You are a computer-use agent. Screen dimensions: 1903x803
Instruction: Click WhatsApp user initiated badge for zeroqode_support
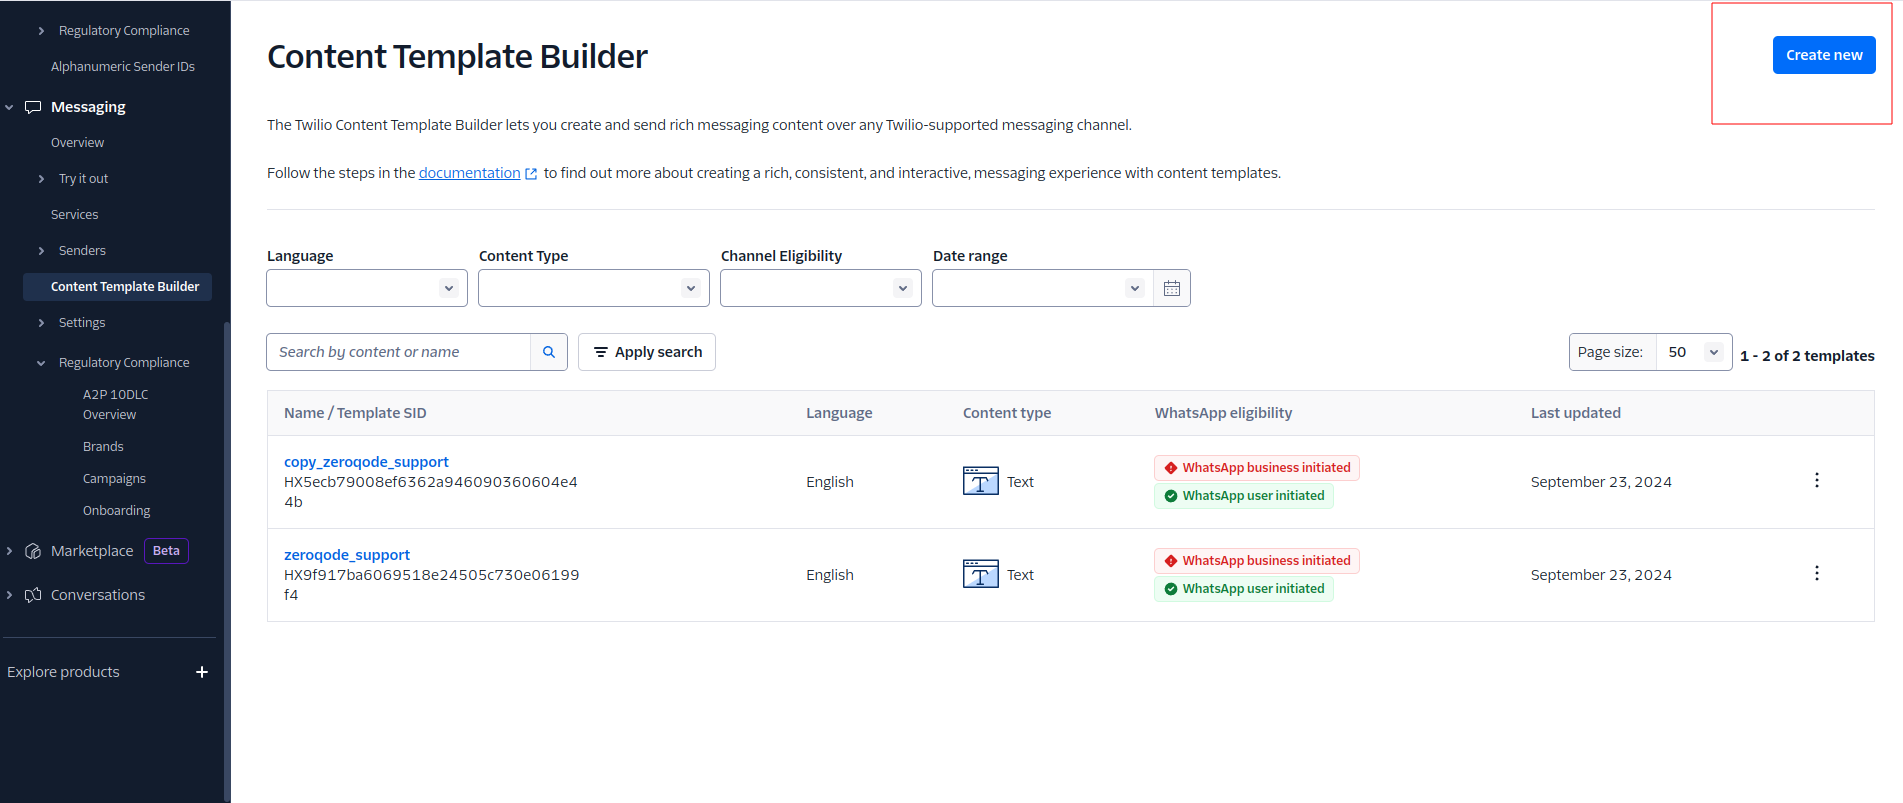tap(1244, 589)
